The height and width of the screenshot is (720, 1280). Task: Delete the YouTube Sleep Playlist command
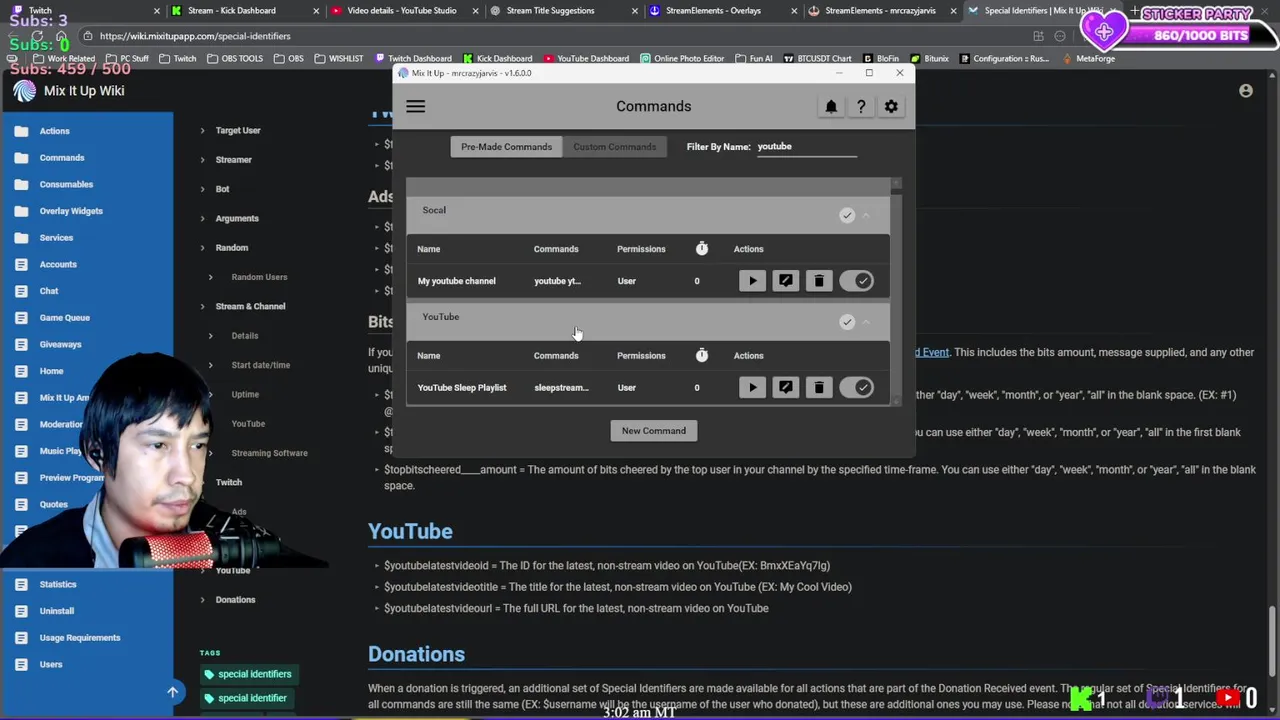(819, 387)
